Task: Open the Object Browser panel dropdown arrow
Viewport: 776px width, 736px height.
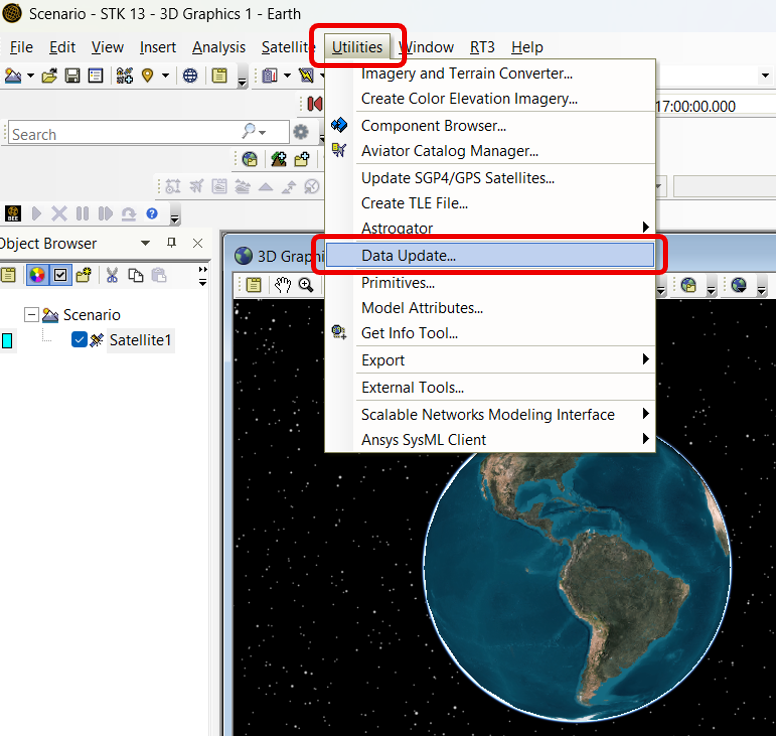Action: pos(145,243)
